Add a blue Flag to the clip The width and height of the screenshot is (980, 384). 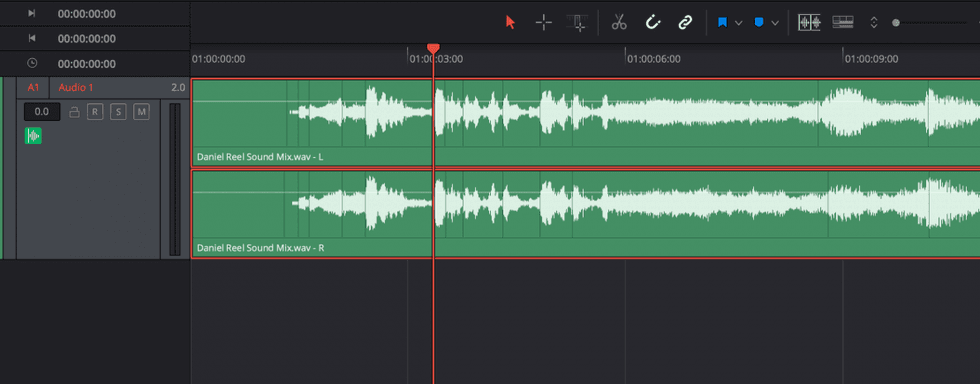click(722, 23)
